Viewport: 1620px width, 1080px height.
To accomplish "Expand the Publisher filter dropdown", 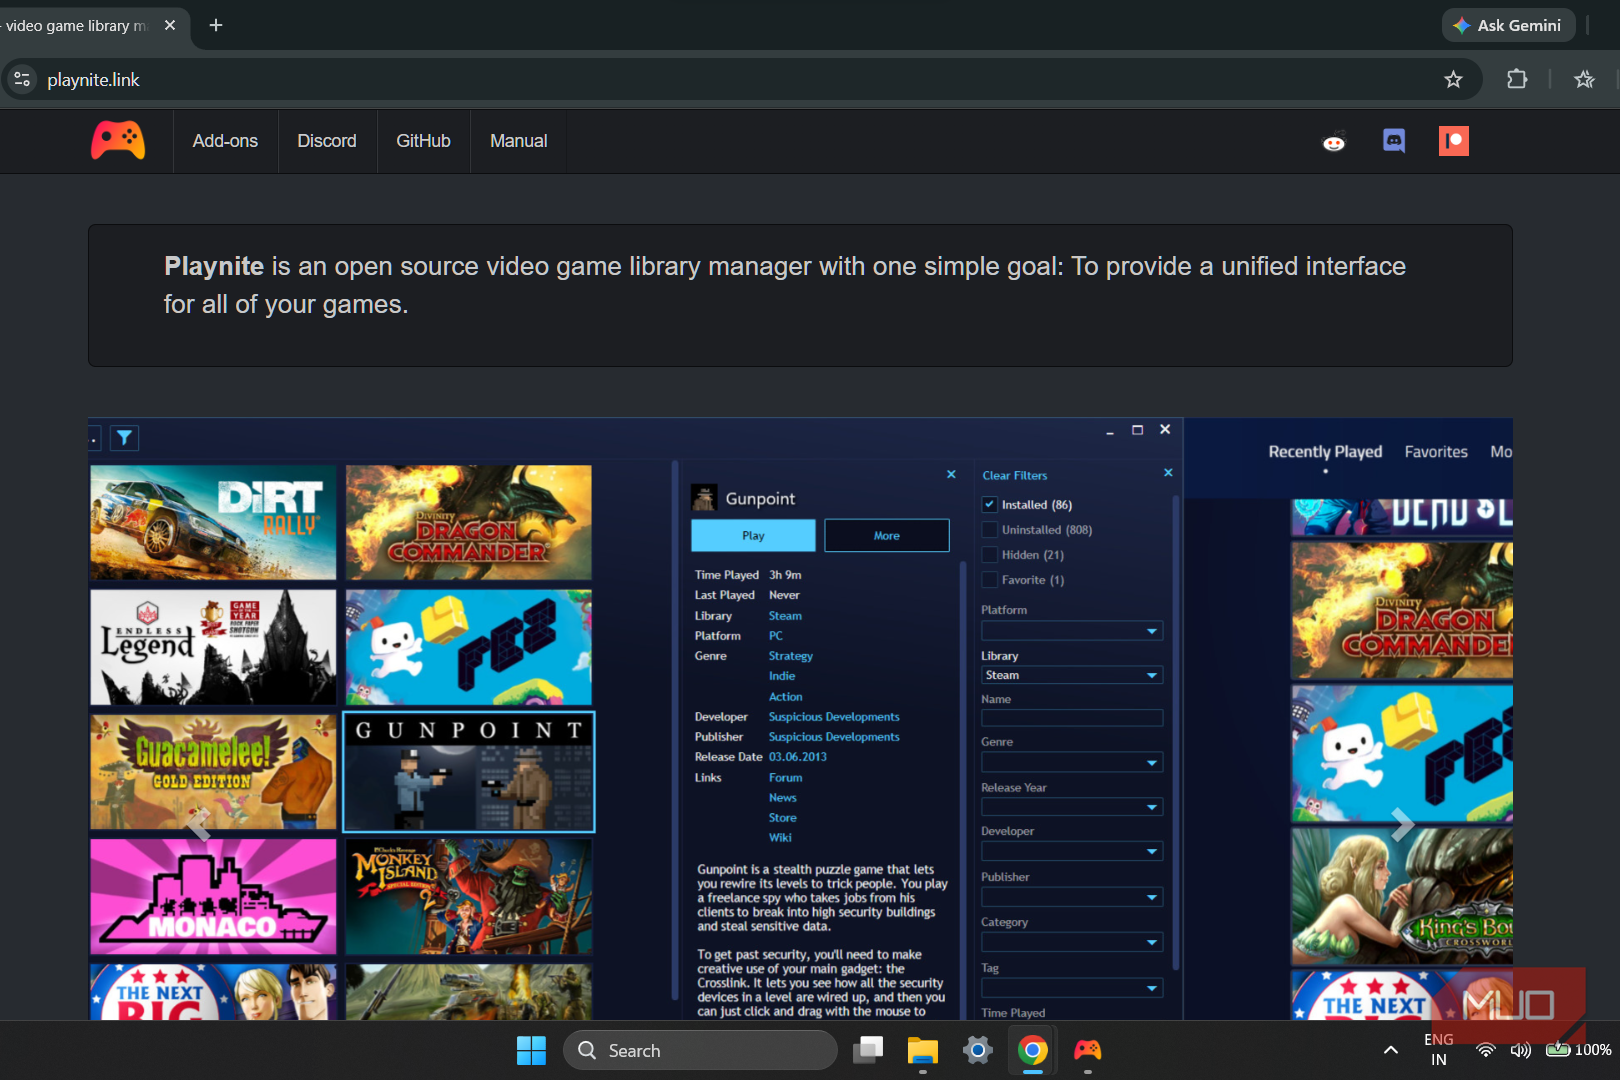I will click(1072, 897).
